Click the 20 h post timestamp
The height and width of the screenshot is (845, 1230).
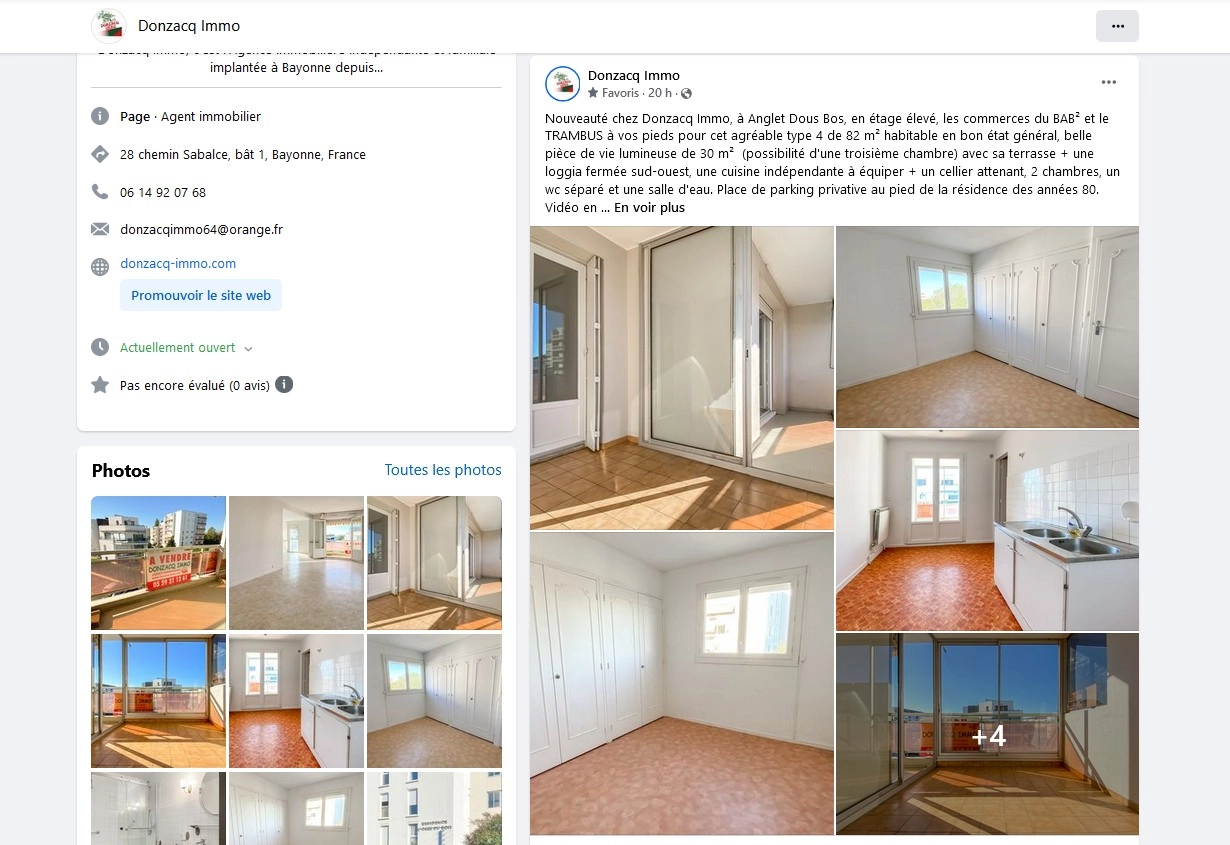click(x=659, y=93)
